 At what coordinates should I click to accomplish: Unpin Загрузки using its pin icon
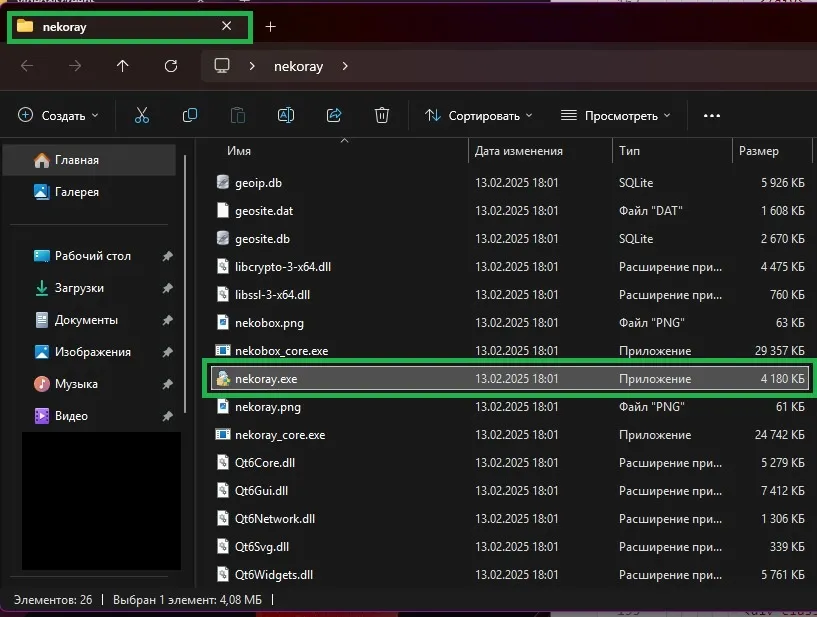(x=167, y=288)
